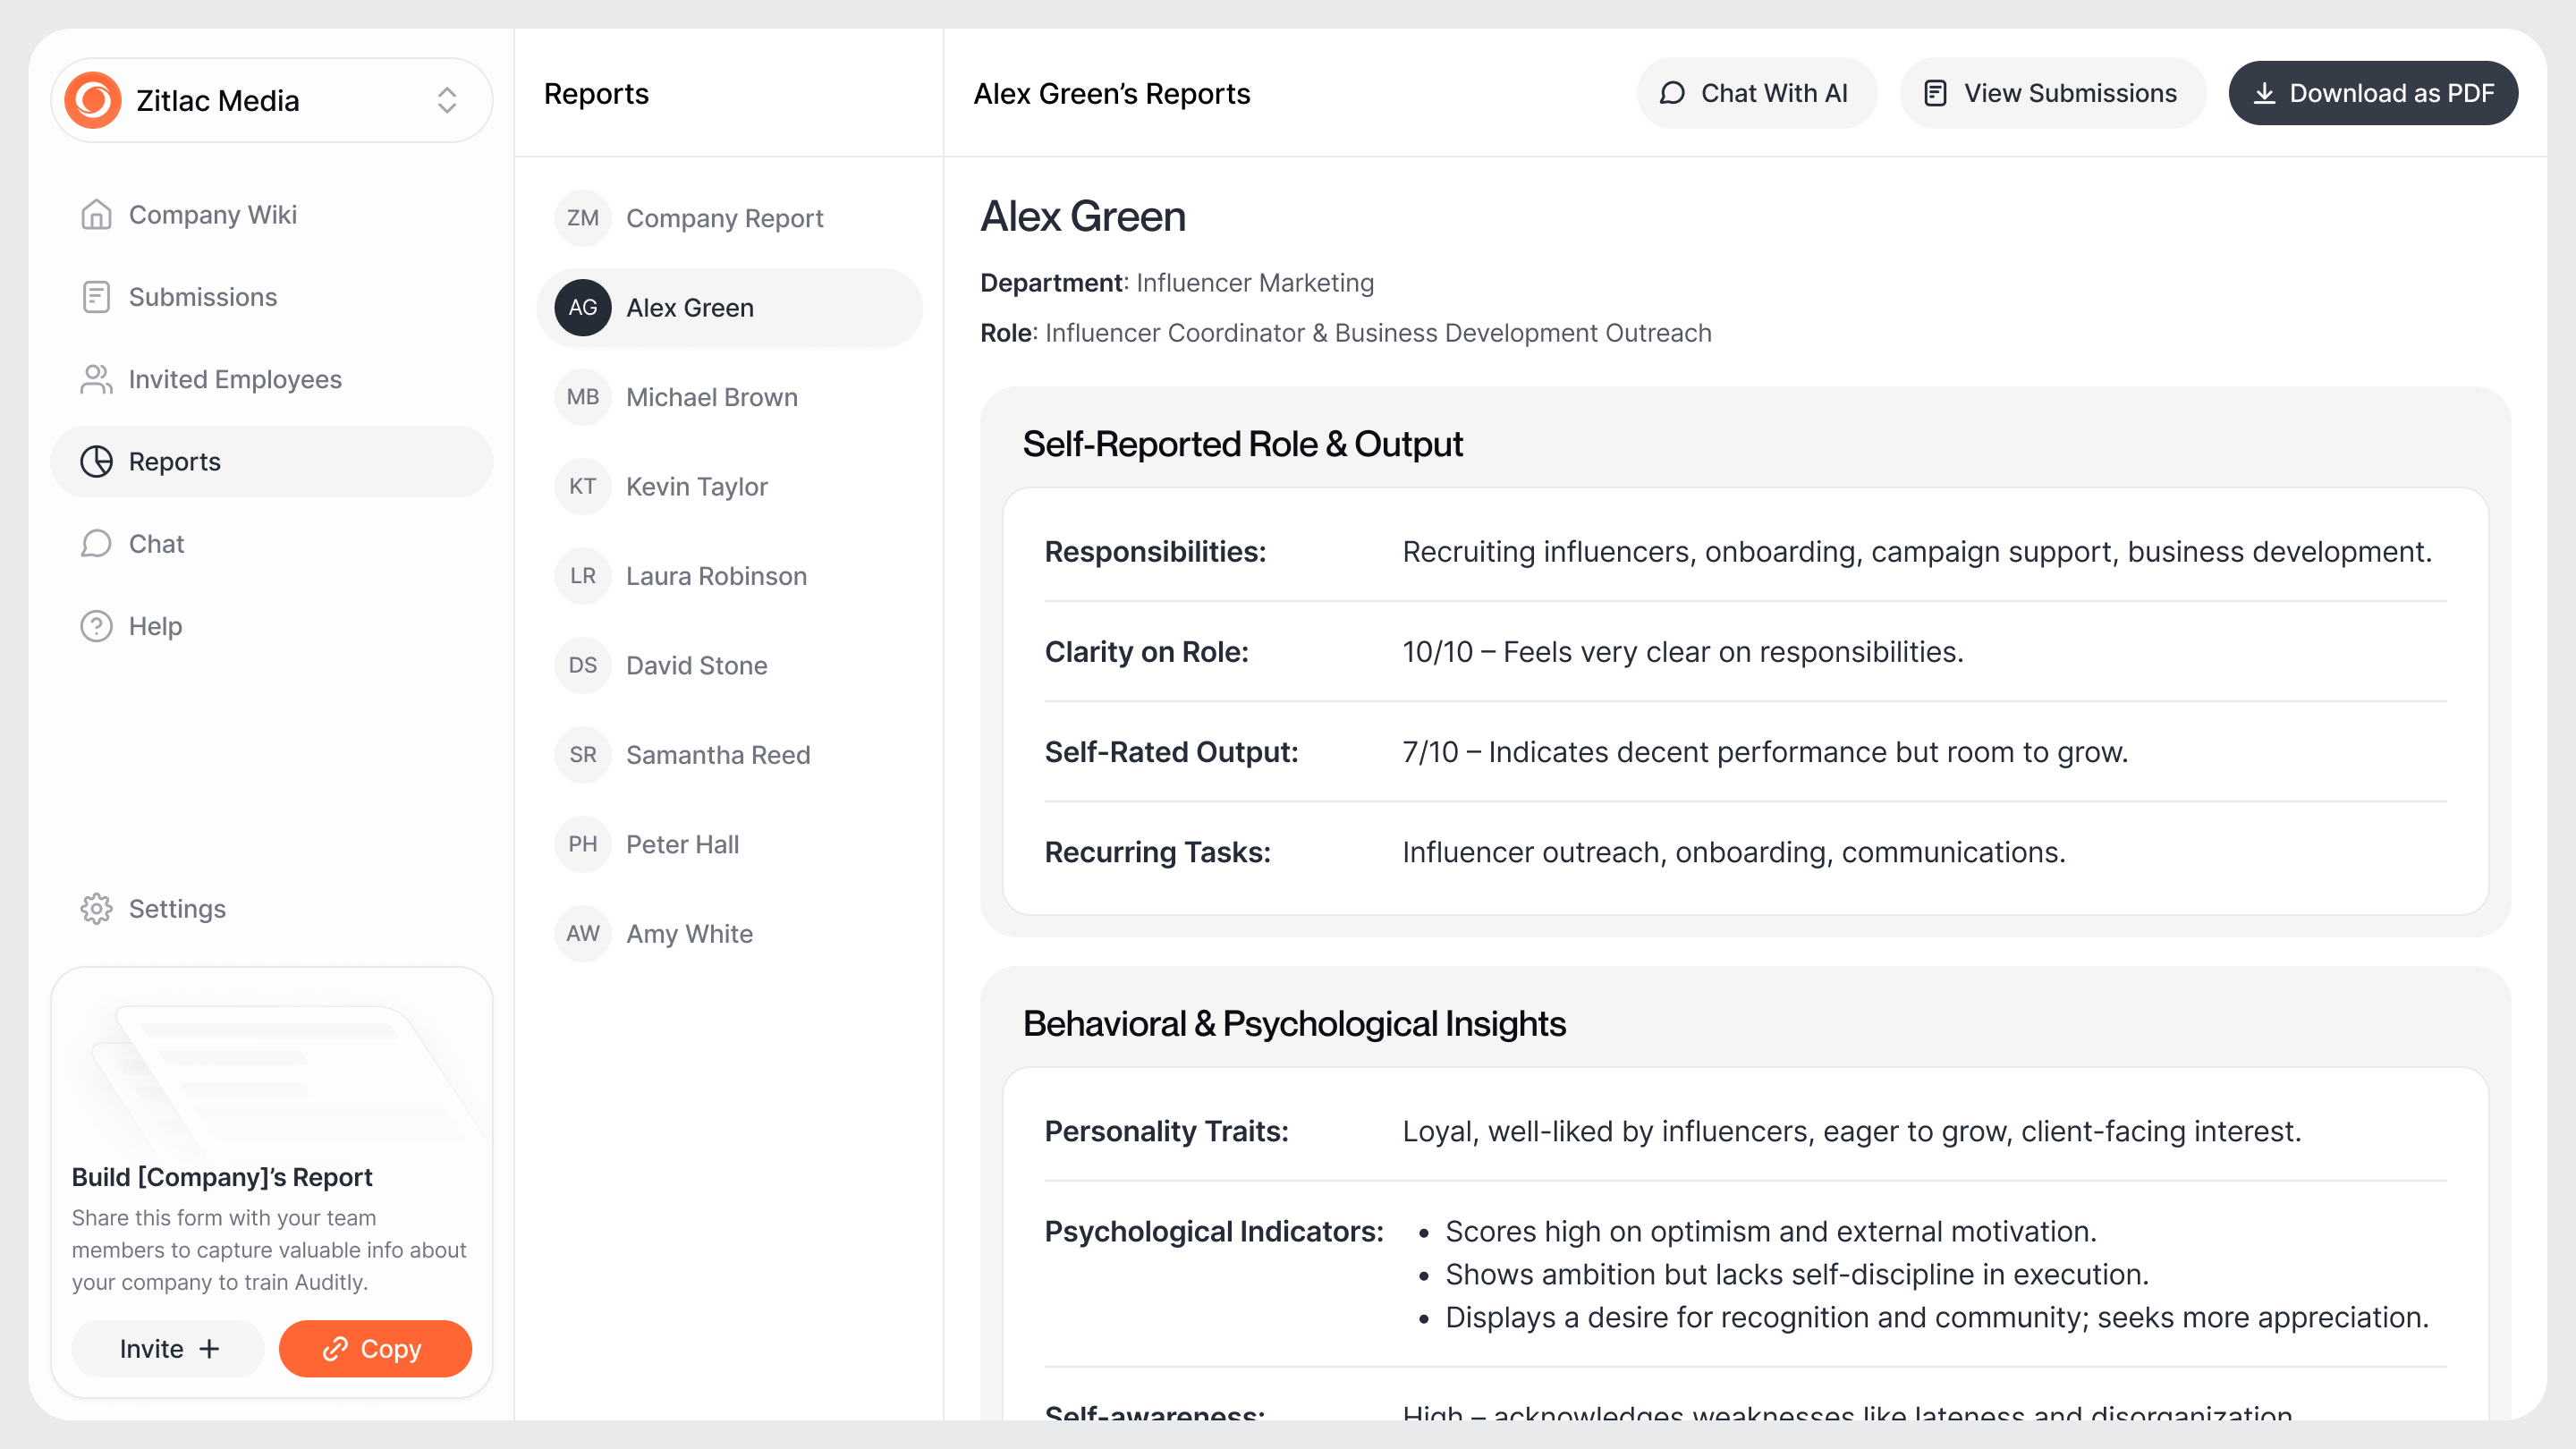This screenshot has width=2576, height=1449.
Task: Open Chat from the sidebar
Action: coord(155,544)
